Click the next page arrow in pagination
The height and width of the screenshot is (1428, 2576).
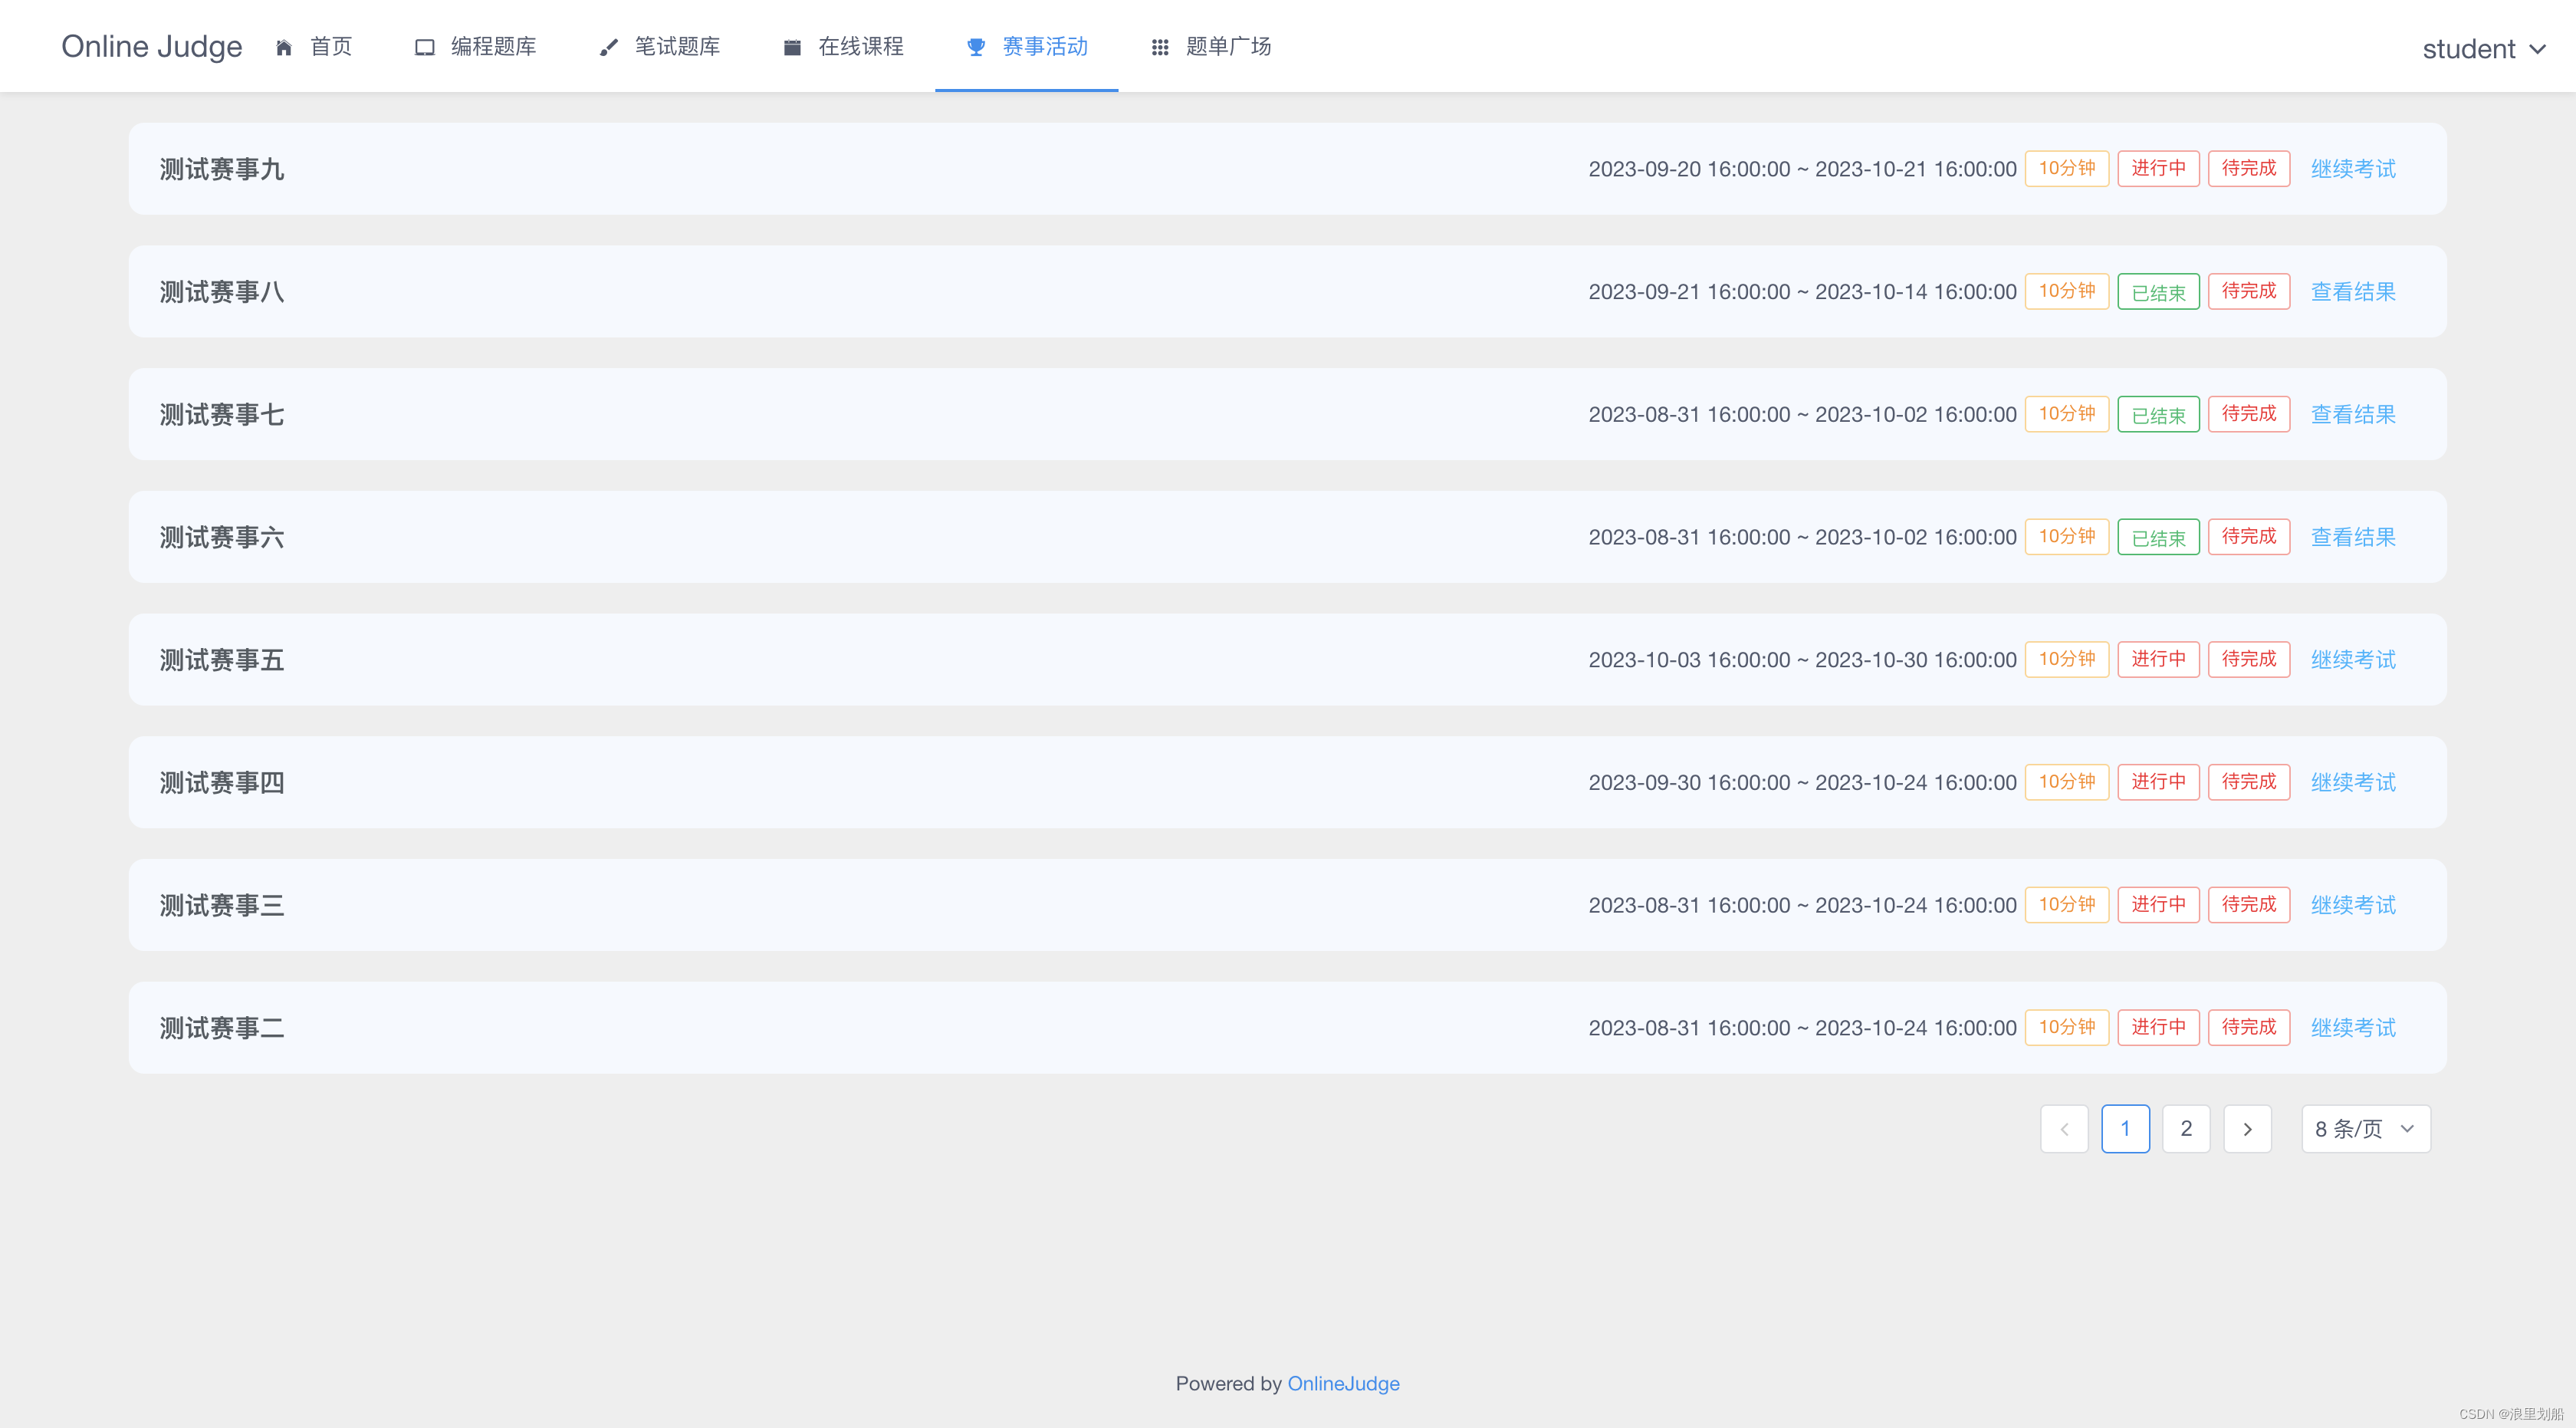(x=2247, y=1129)
